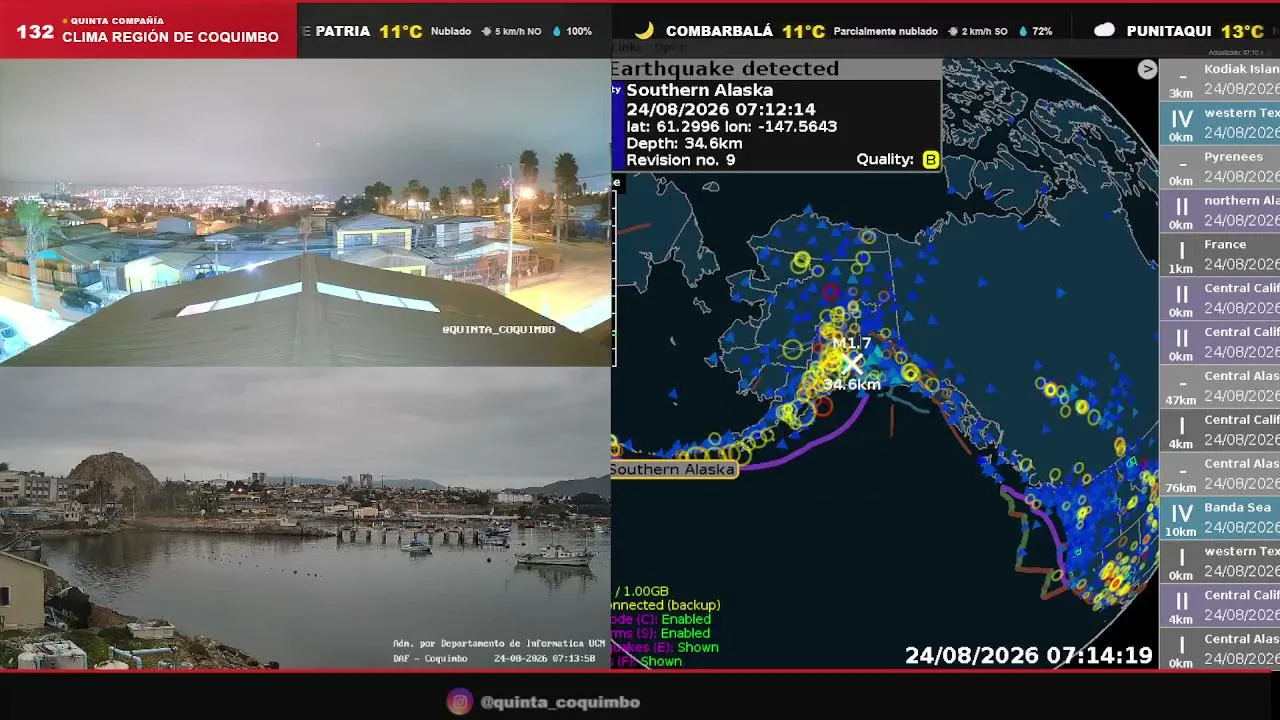Click the "Nublado" condition for PATRIA

451,31
